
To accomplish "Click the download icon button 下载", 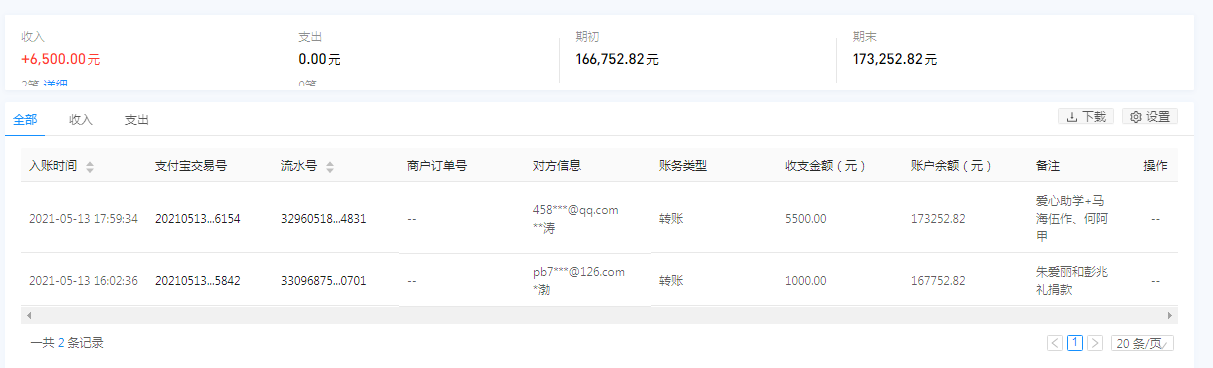I will click(1085, 117).
